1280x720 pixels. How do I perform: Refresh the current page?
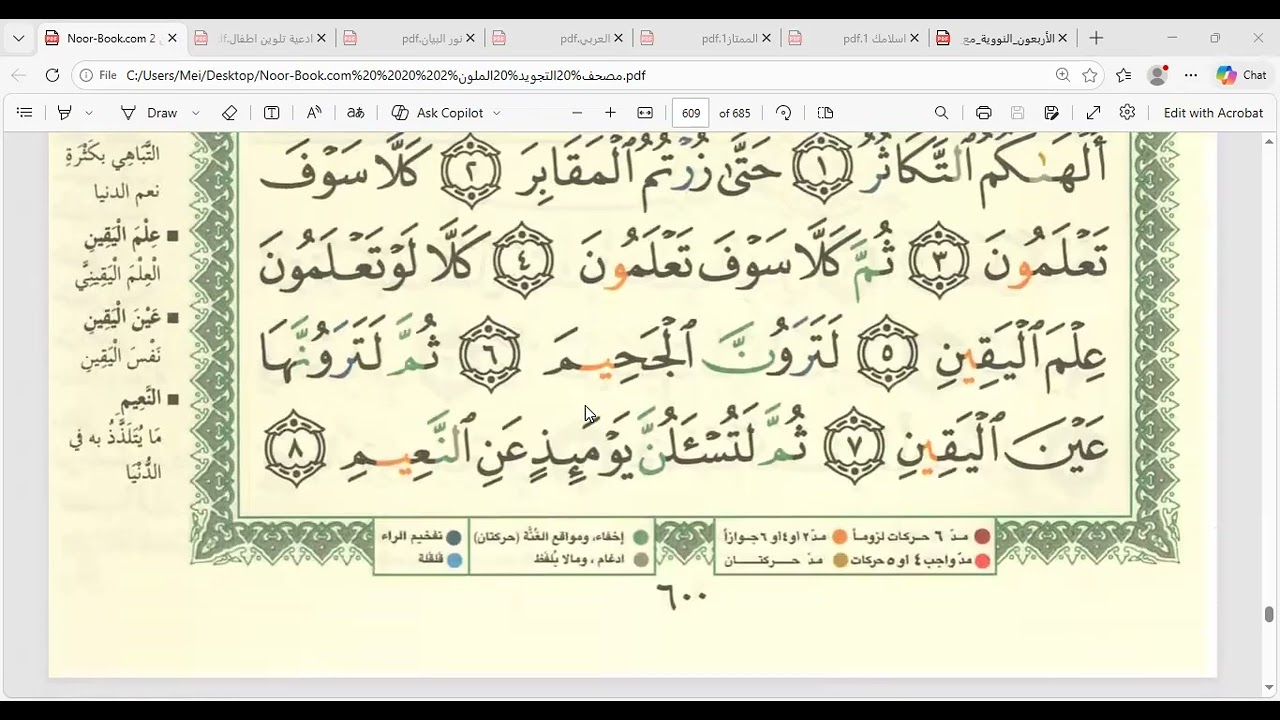tap(53, 75)
